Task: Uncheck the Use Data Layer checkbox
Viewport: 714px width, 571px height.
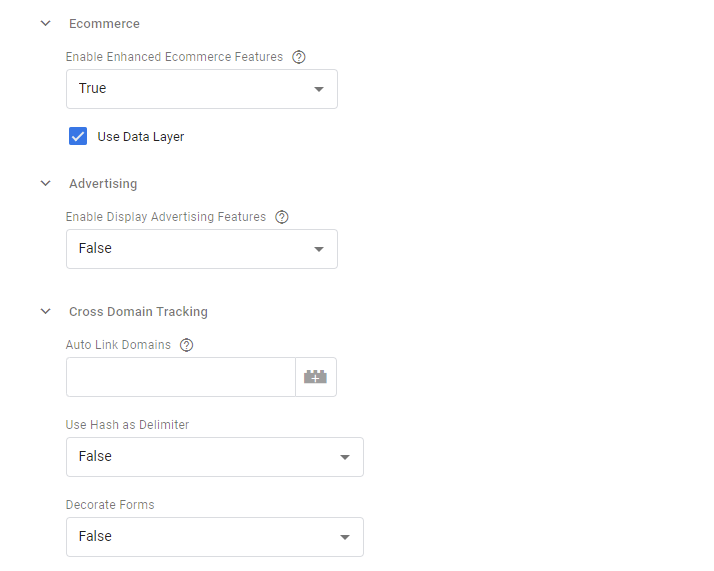Action: [x=78, y=136]
